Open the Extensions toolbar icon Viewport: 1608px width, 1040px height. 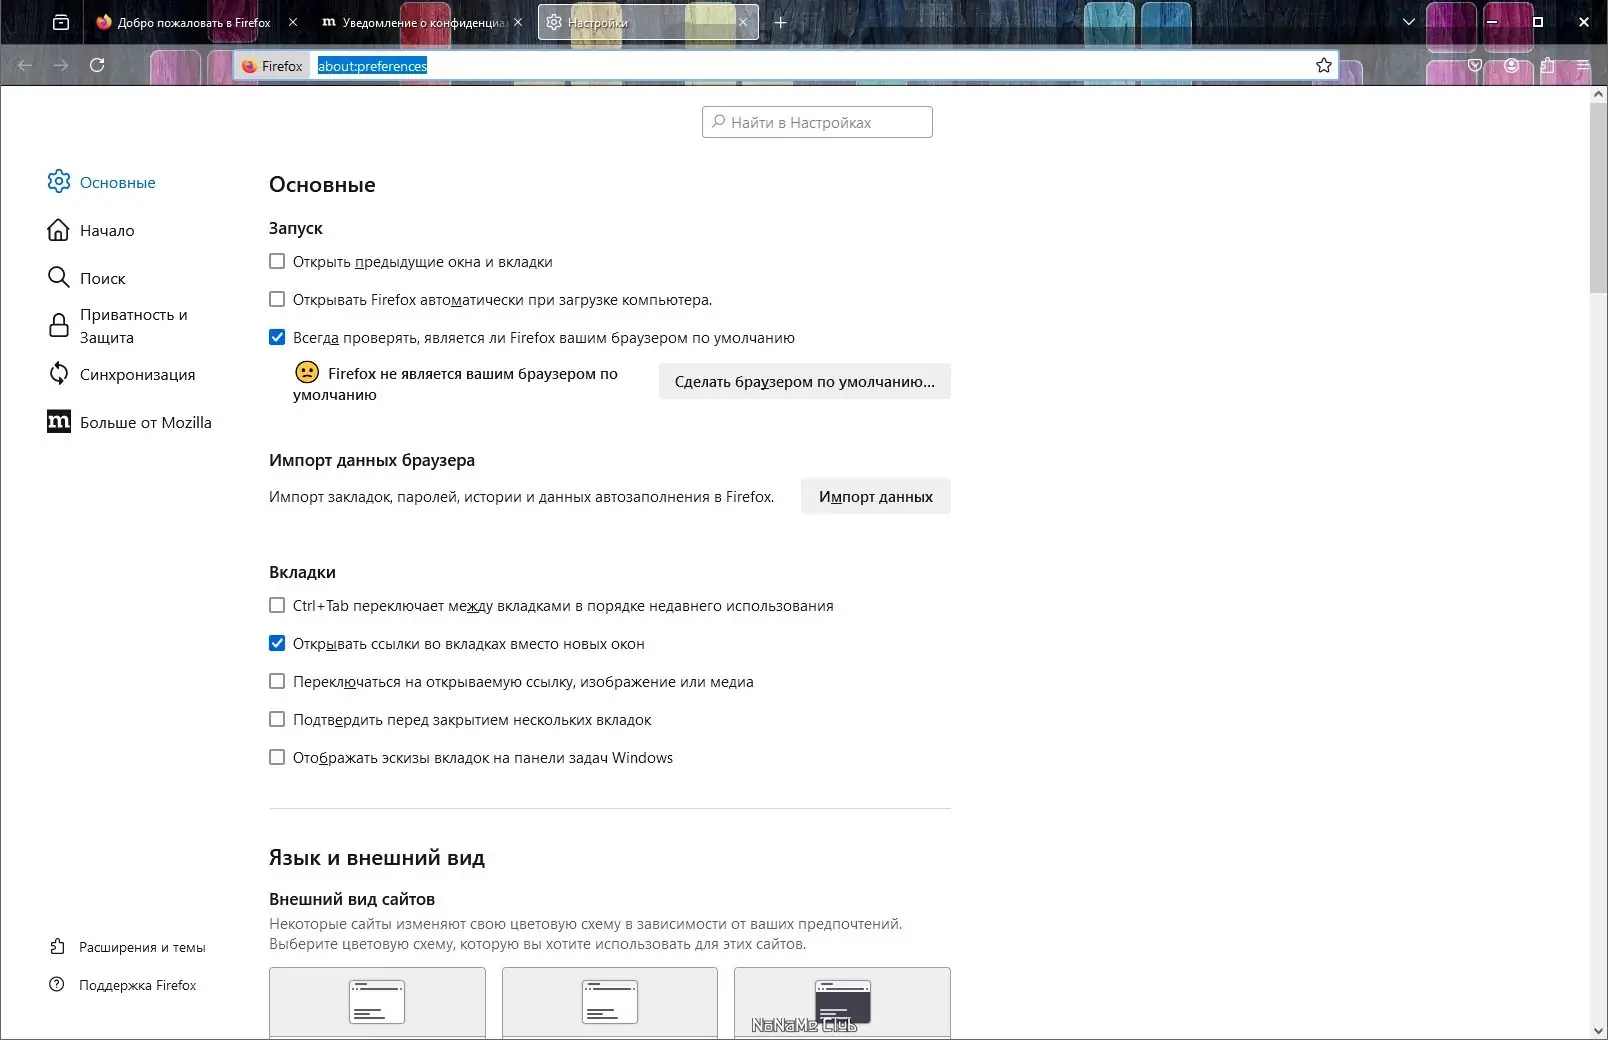[1547, 65]
